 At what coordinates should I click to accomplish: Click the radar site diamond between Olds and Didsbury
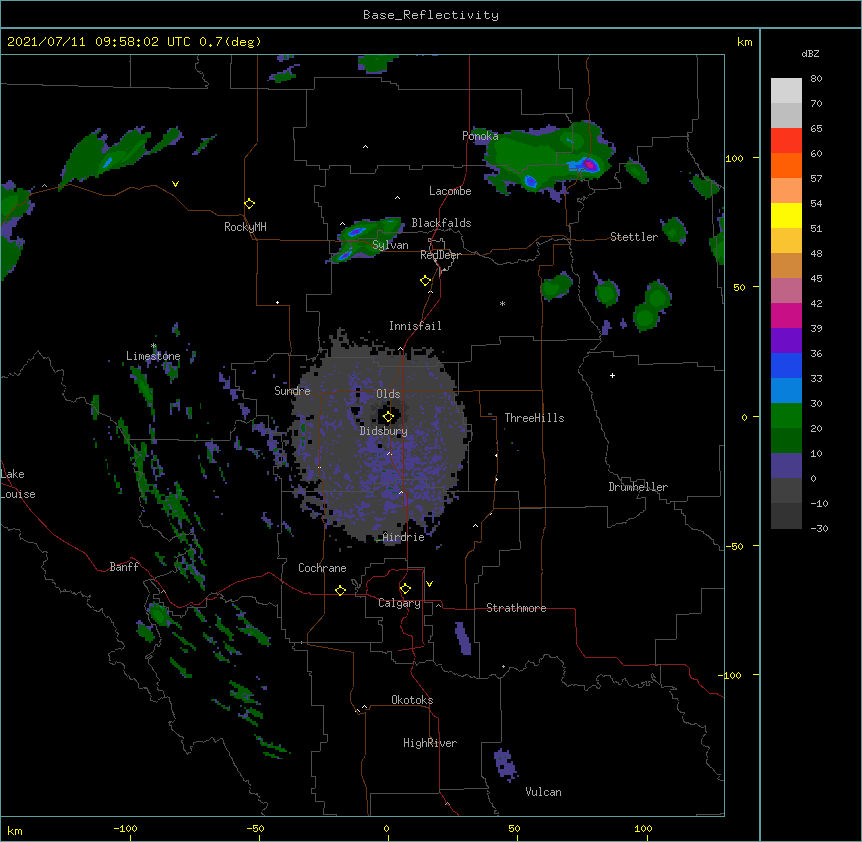point(389,417)
